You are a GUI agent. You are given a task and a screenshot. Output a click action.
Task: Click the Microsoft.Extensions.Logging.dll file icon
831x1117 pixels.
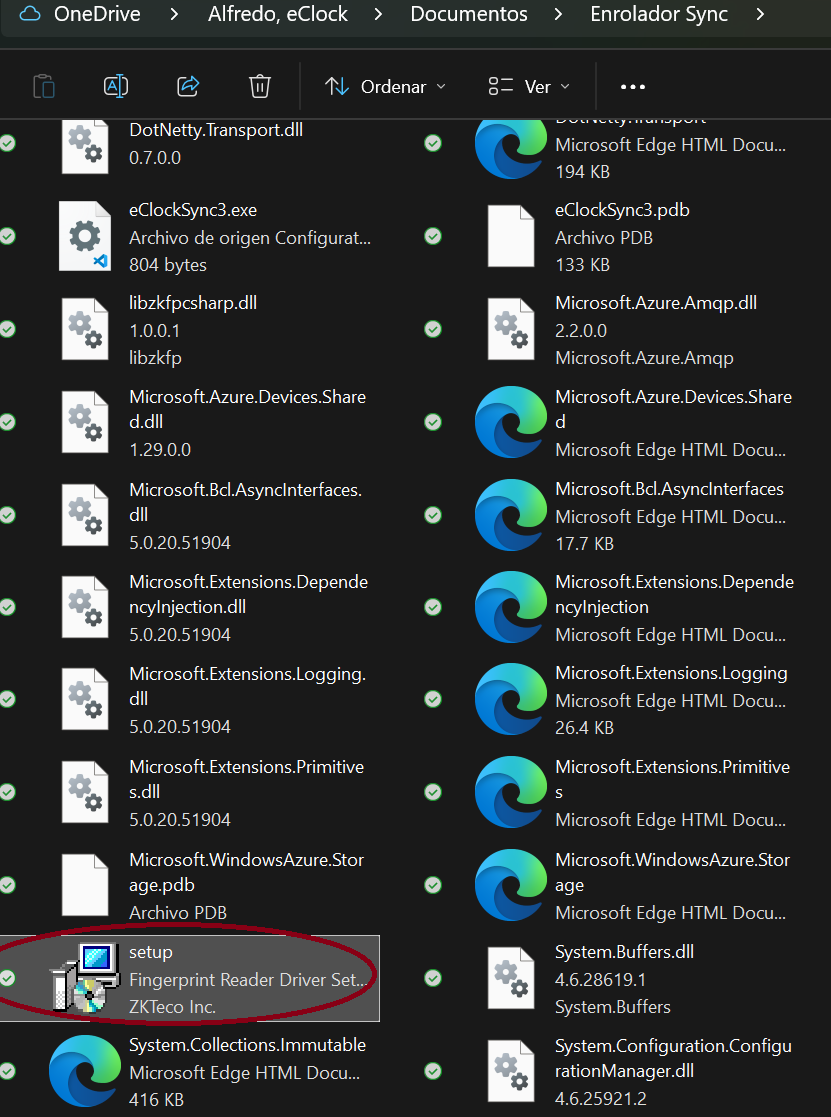[x=85, y=700]
